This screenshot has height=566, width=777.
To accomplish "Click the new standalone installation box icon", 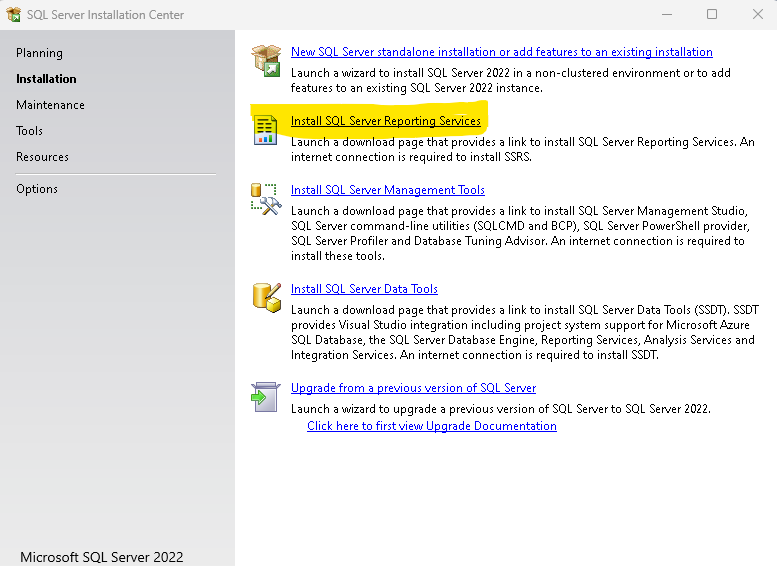I will [266, 60].
